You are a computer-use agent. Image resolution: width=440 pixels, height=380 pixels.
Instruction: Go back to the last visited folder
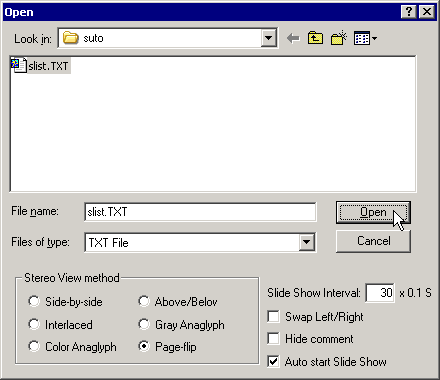pyautogui.click(x=293, y=38)
